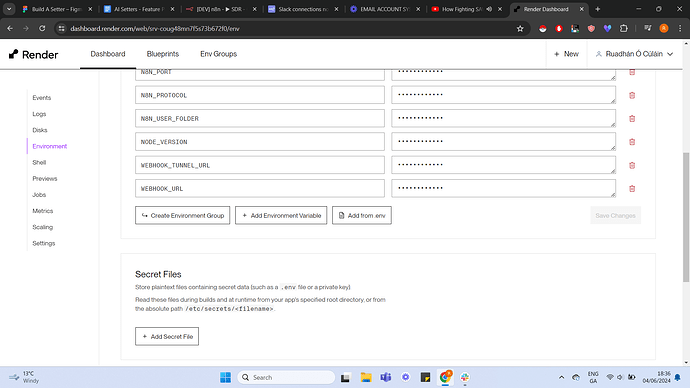This screenshot has width=690, height=388.
Task: Delete the WEBHOOK_URL variable with its trash icon
Action: 632,189
